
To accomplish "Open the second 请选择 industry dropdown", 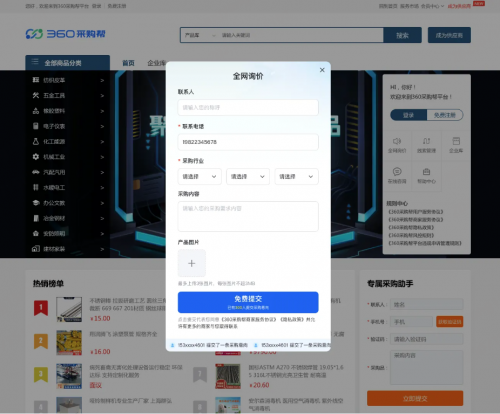I will pos(248,176).
